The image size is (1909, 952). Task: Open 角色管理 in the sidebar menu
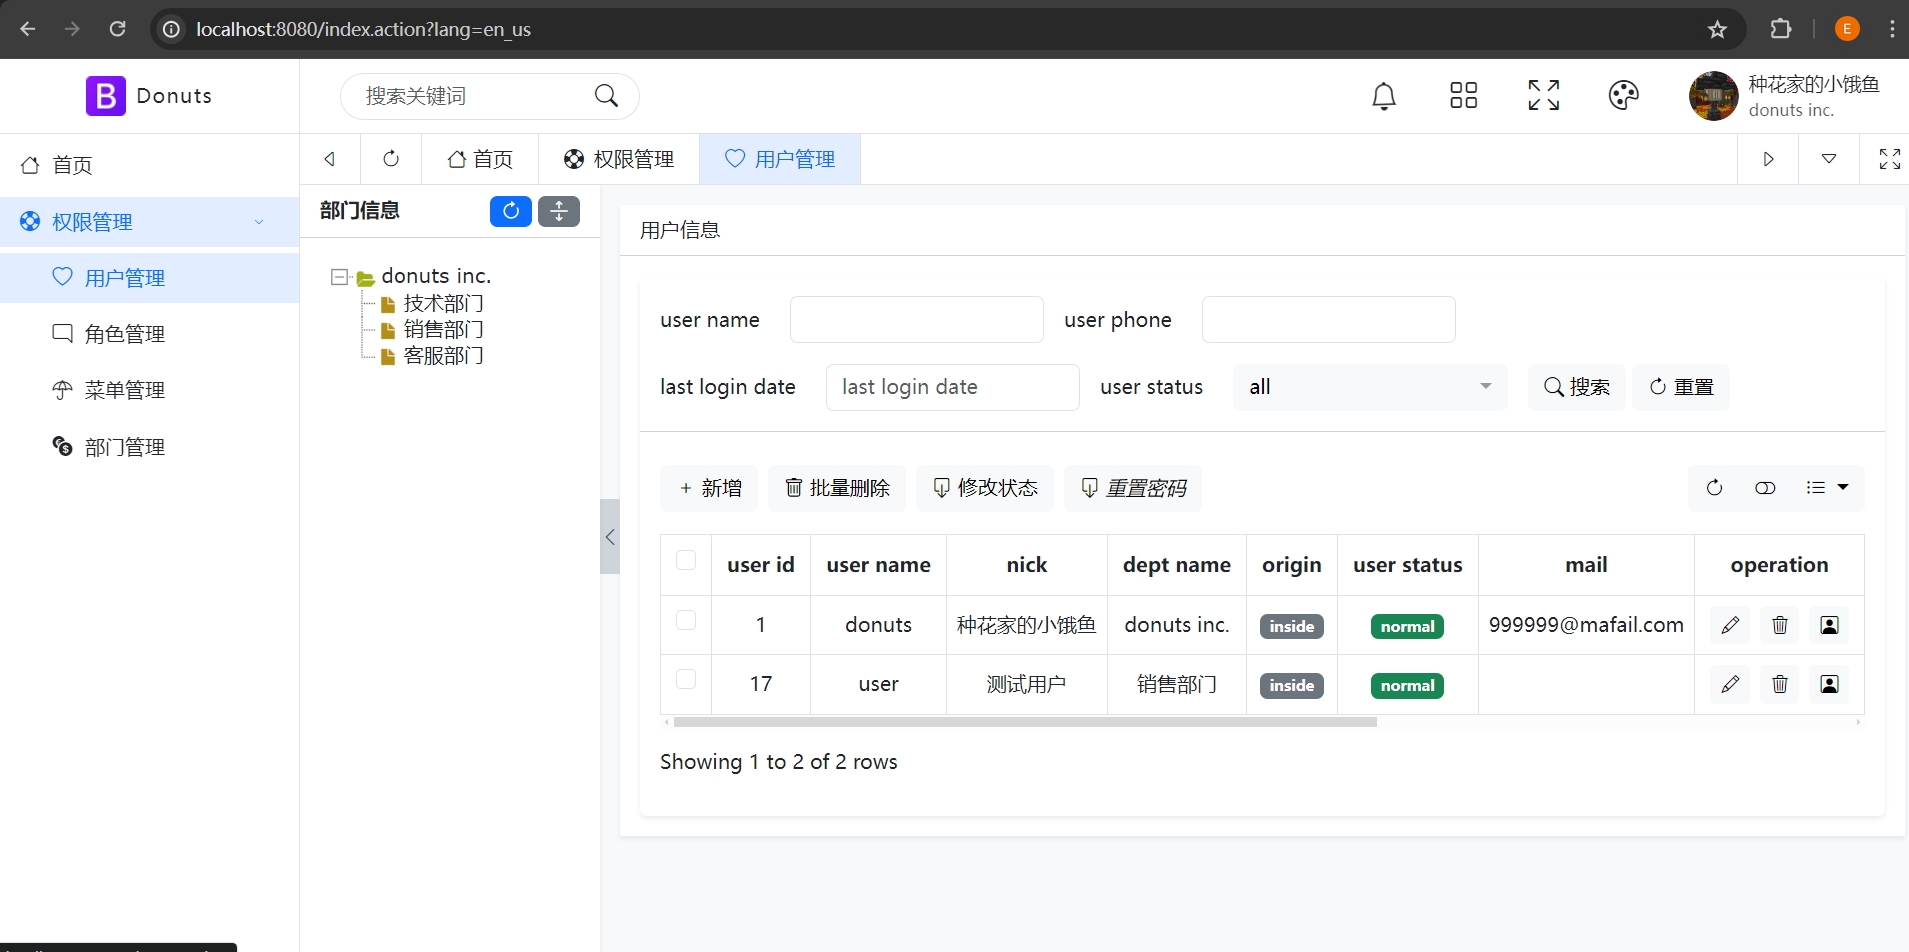[x=124, y=334]
